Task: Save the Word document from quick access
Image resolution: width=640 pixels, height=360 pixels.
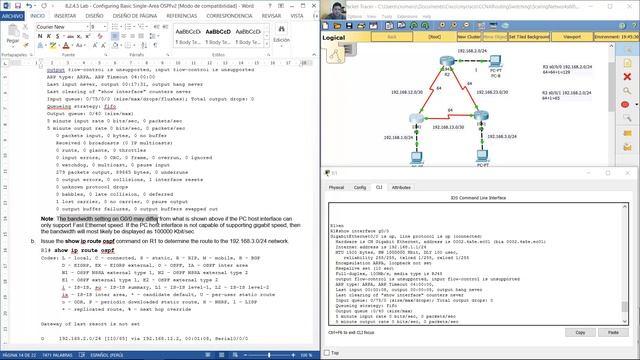Action: pyautogui.click(x=18, y=6)
